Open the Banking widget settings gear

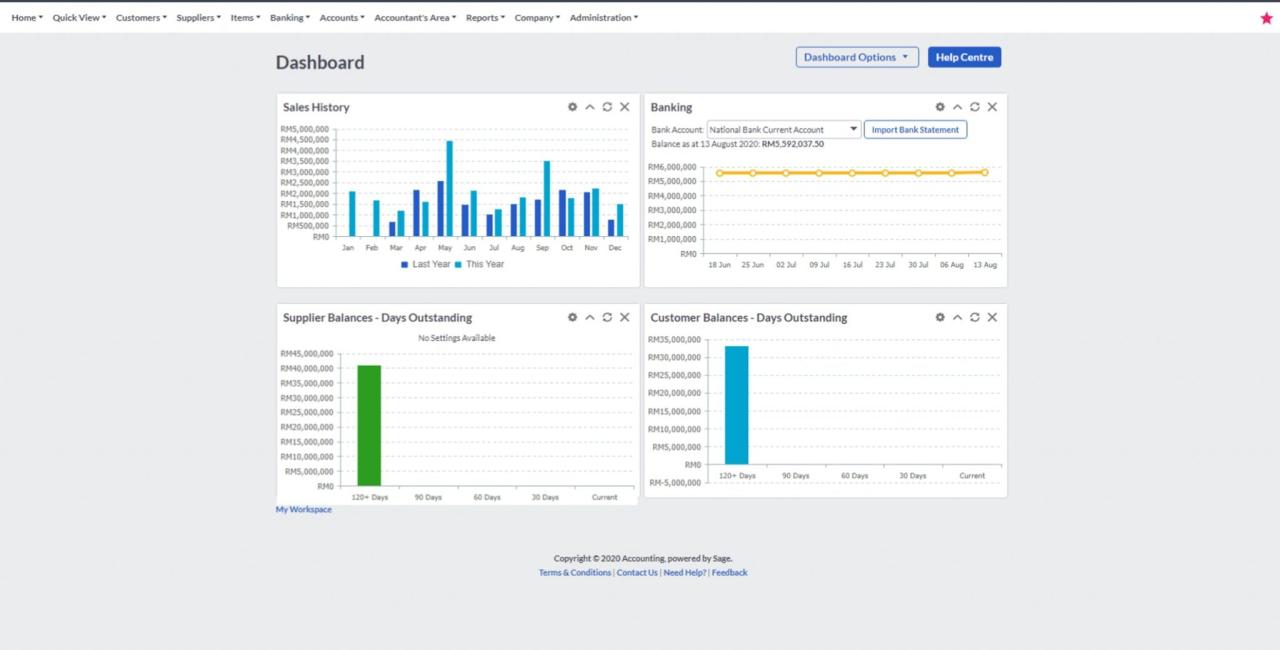pos(939,107)
